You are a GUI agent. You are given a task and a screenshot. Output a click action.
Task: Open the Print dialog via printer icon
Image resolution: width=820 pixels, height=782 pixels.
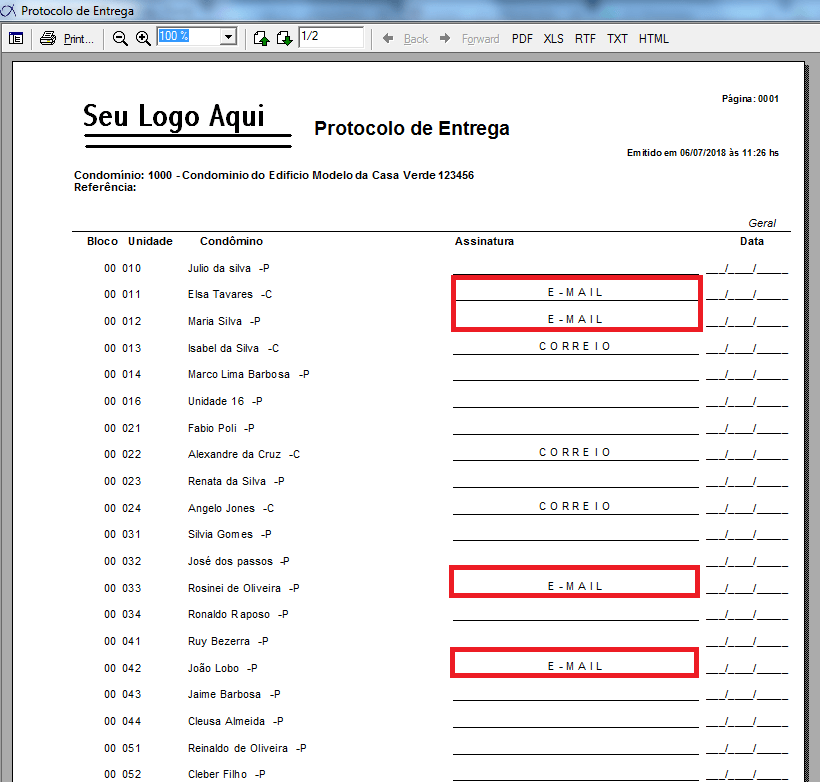(46, 38)
